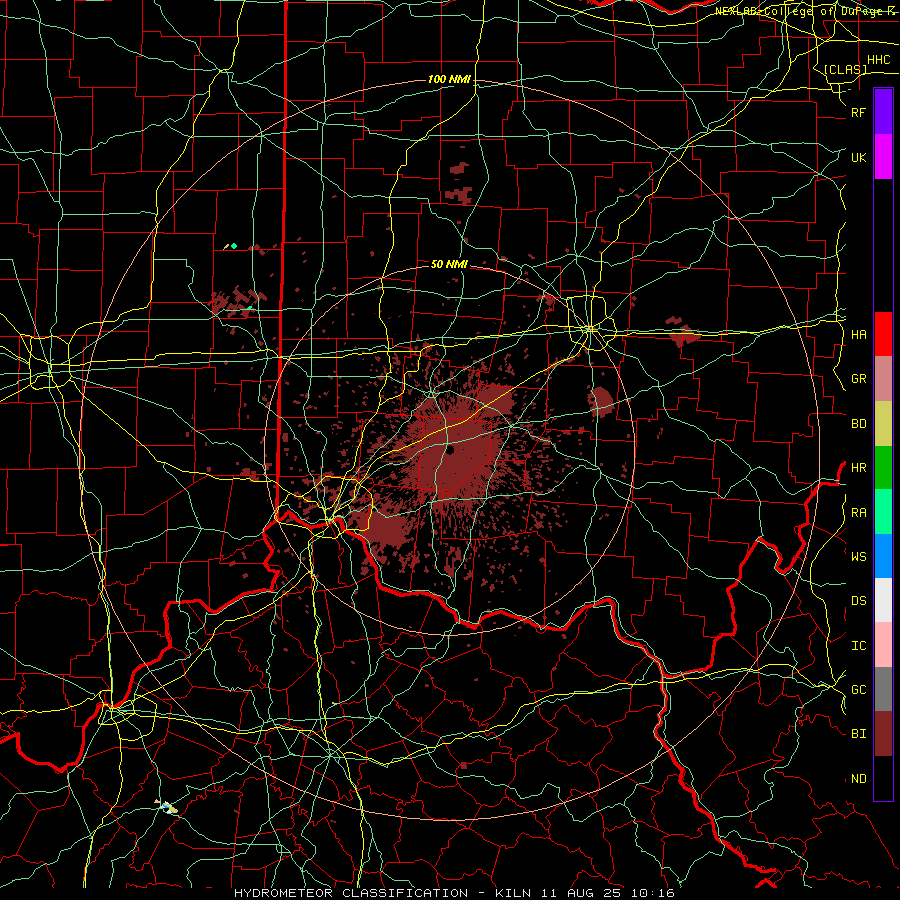Click the HHC product label
900x900 pixels.
tap(879, 60)
